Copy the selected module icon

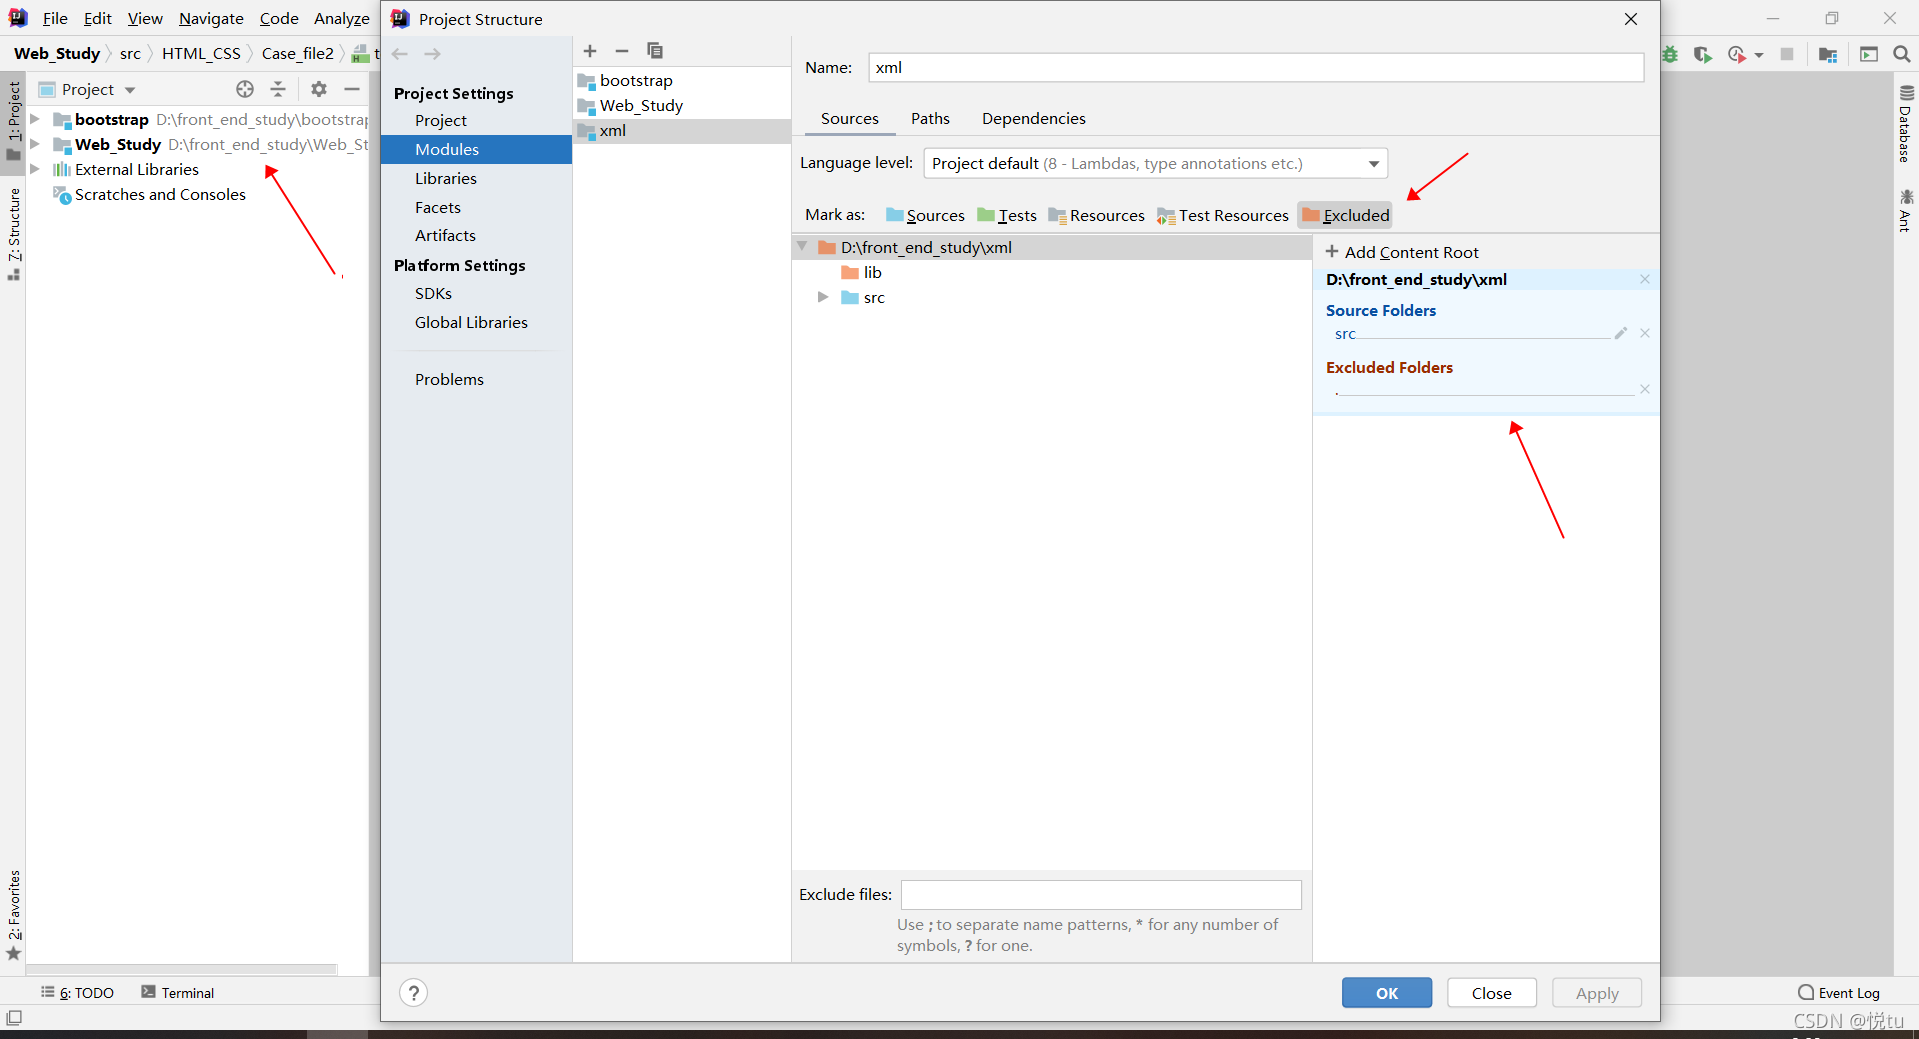(655, 51)
